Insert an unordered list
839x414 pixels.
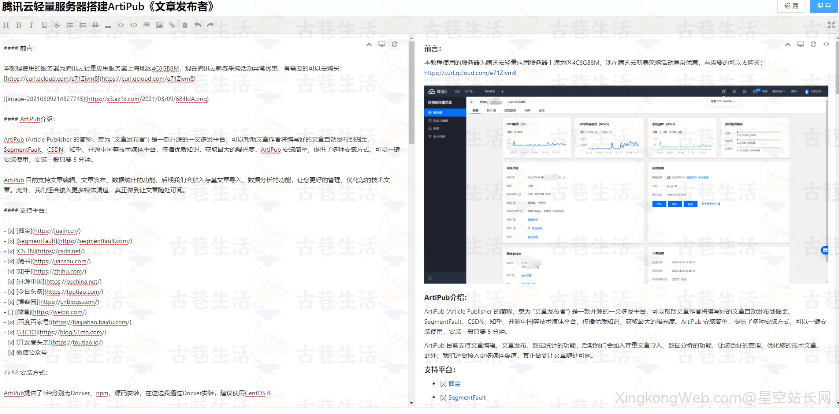(70, 25)
